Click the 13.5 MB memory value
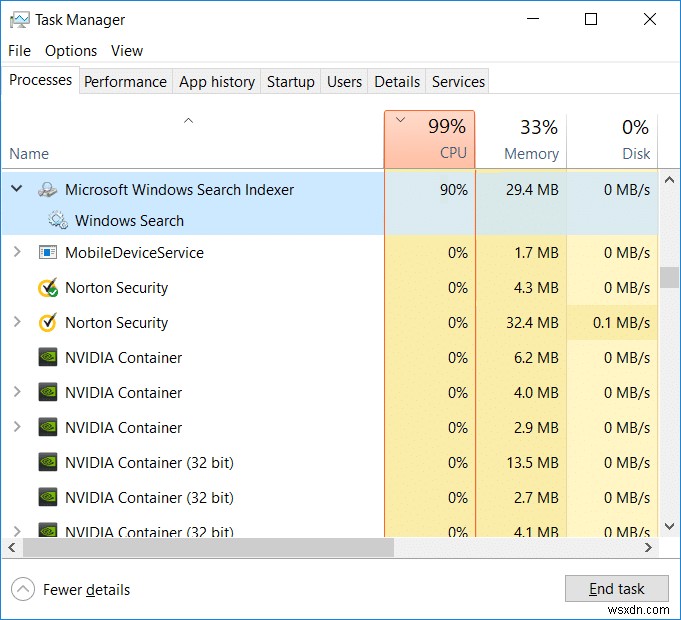This screenshot has width=681, height=620. [x=532, y=462]
